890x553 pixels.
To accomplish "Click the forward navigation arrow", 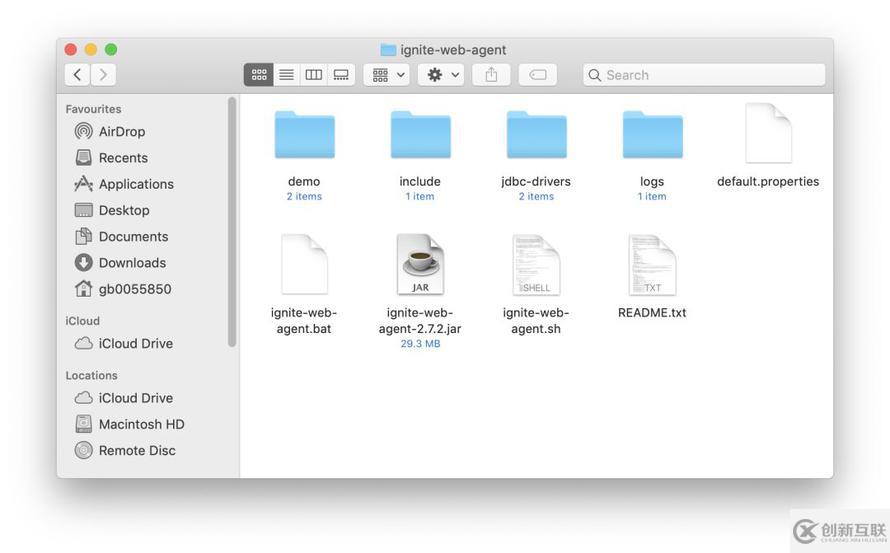I will coord(103,75).
